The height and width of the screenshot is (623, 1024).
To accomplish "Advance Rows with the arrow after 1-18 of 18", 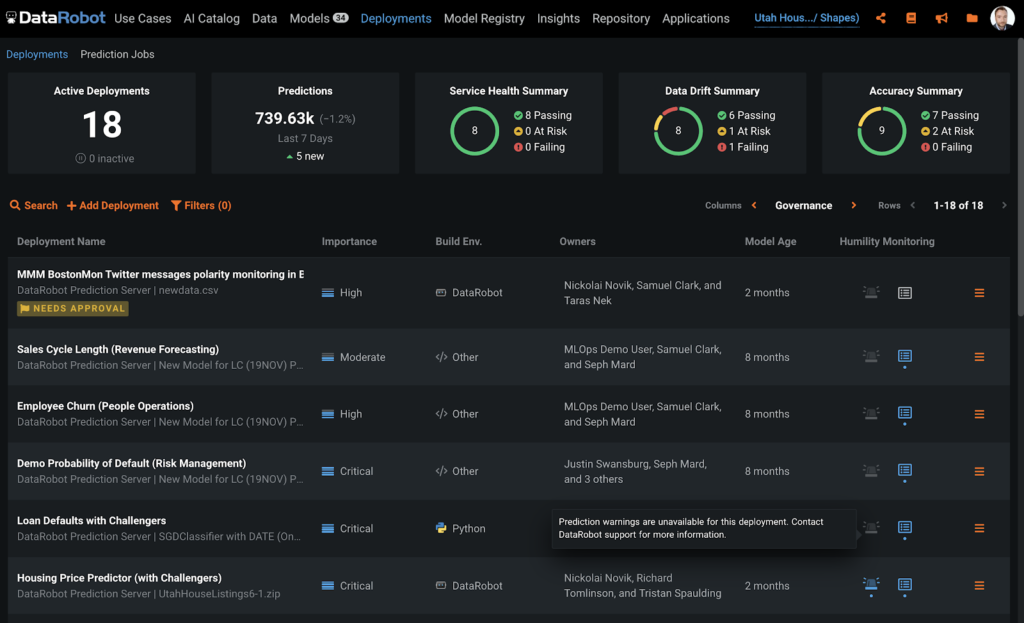I will tap(1005, 205).
